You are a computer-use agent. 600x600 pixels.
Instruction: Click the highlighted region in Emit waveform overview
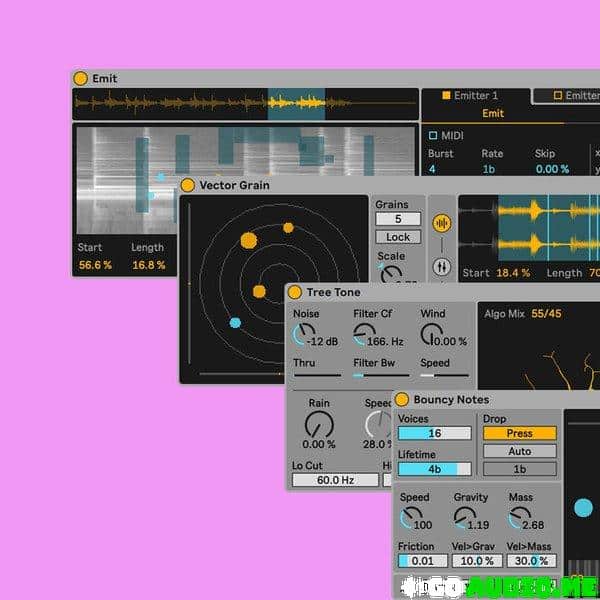click(x=297, y=104)
